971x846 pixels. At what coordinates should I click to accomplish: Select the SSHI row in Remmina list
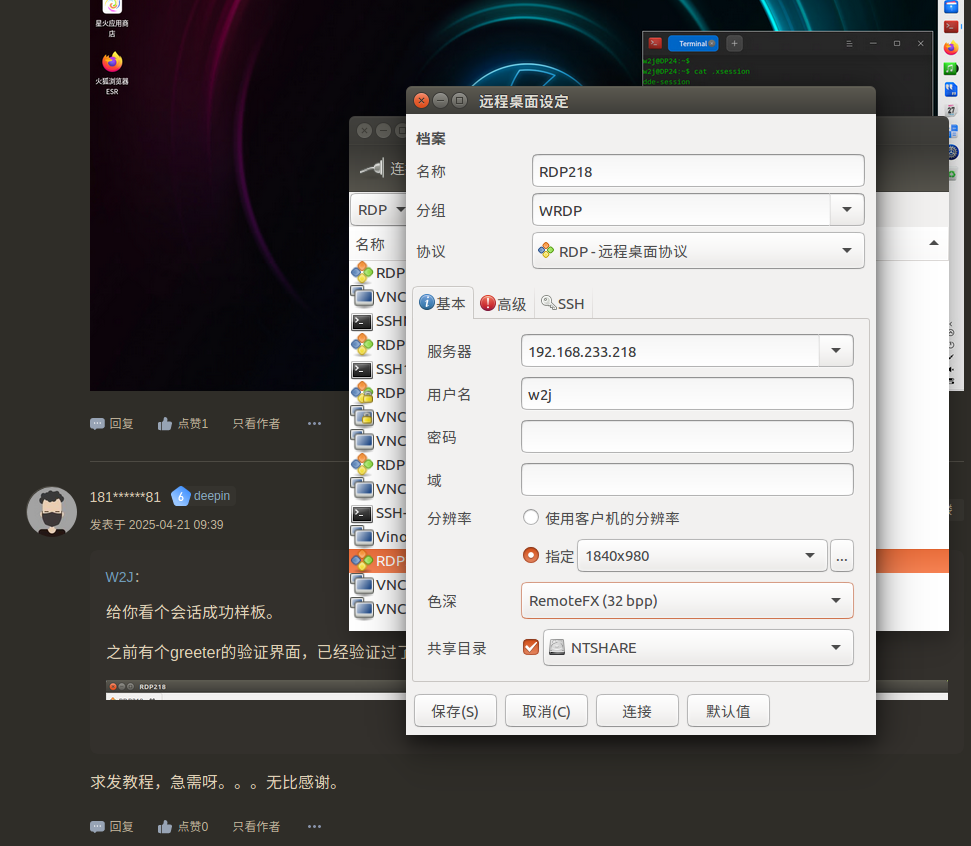(378, 321)
